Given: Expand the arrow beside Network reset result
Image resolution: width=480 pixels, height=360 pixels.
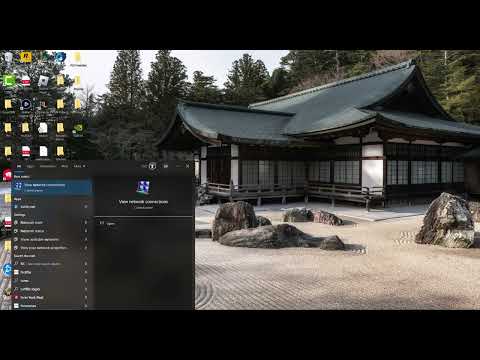Looking at the screenshot, I should click(86, 222).
